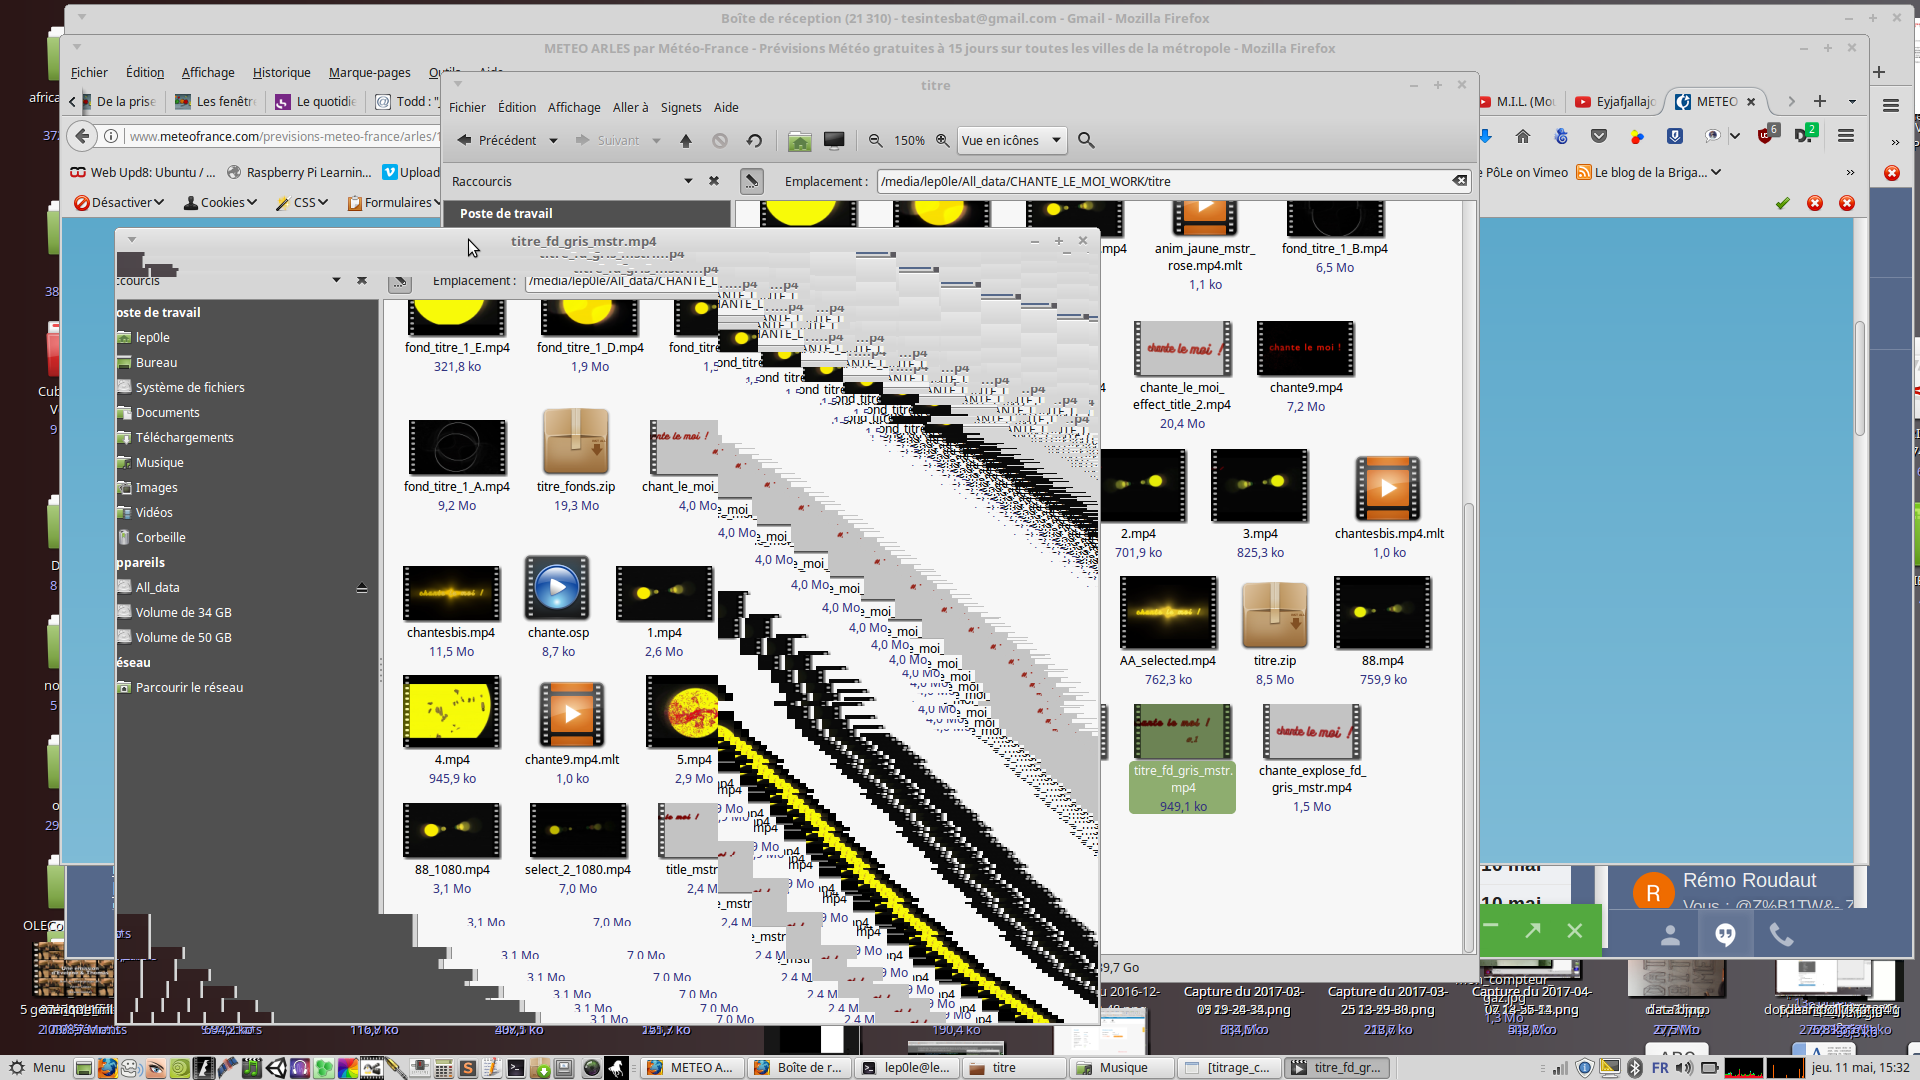1920x1080 pixels.
Task: Zoom in the icon view
Action: pyautogui.click(x=942, y=141)
